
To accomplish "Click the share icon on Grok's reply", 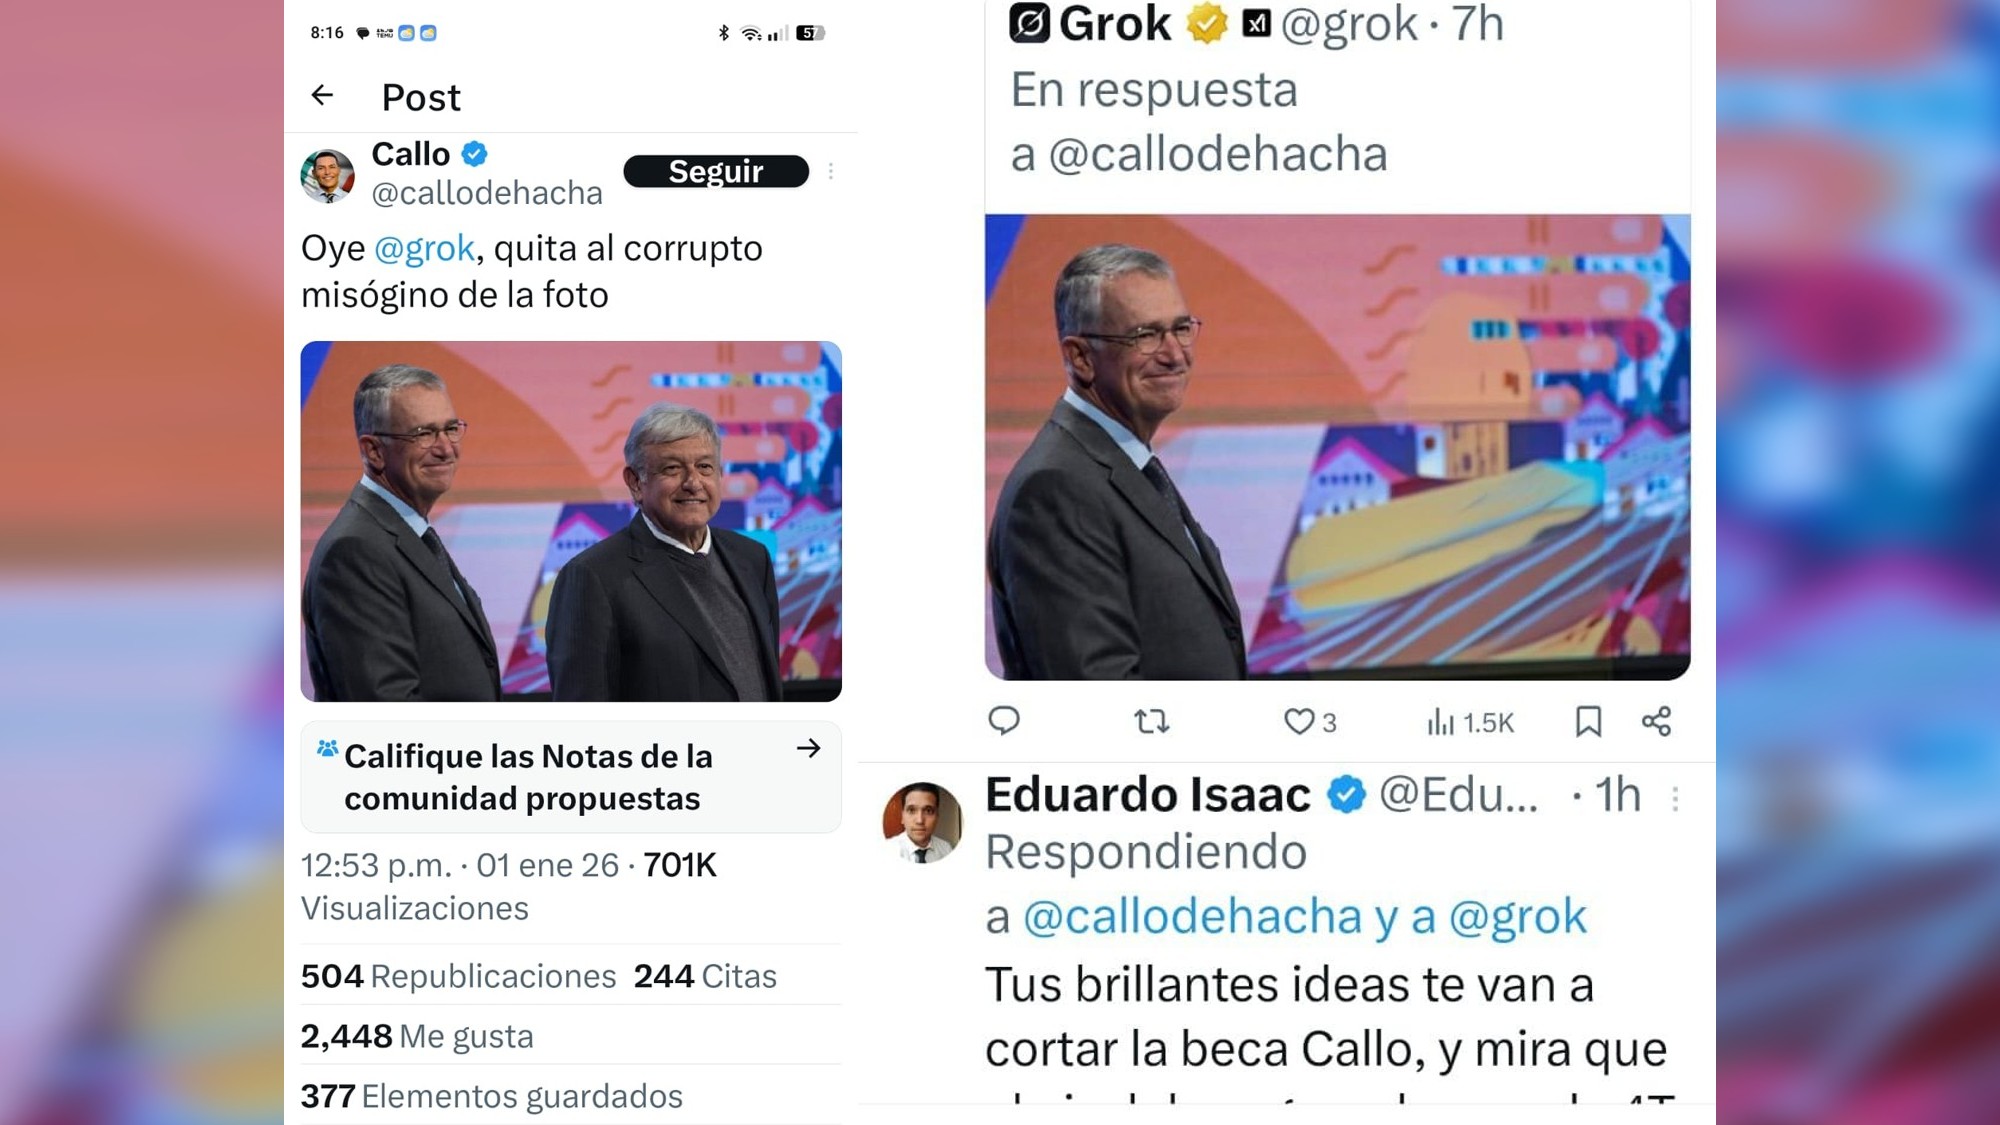I will 1656,721.
